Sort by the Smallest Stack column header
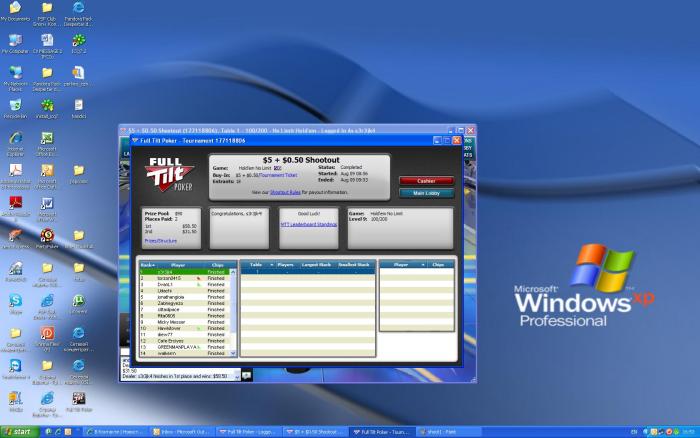The width and height of the screenshot is (700, 438). click(x=354, y=265)
